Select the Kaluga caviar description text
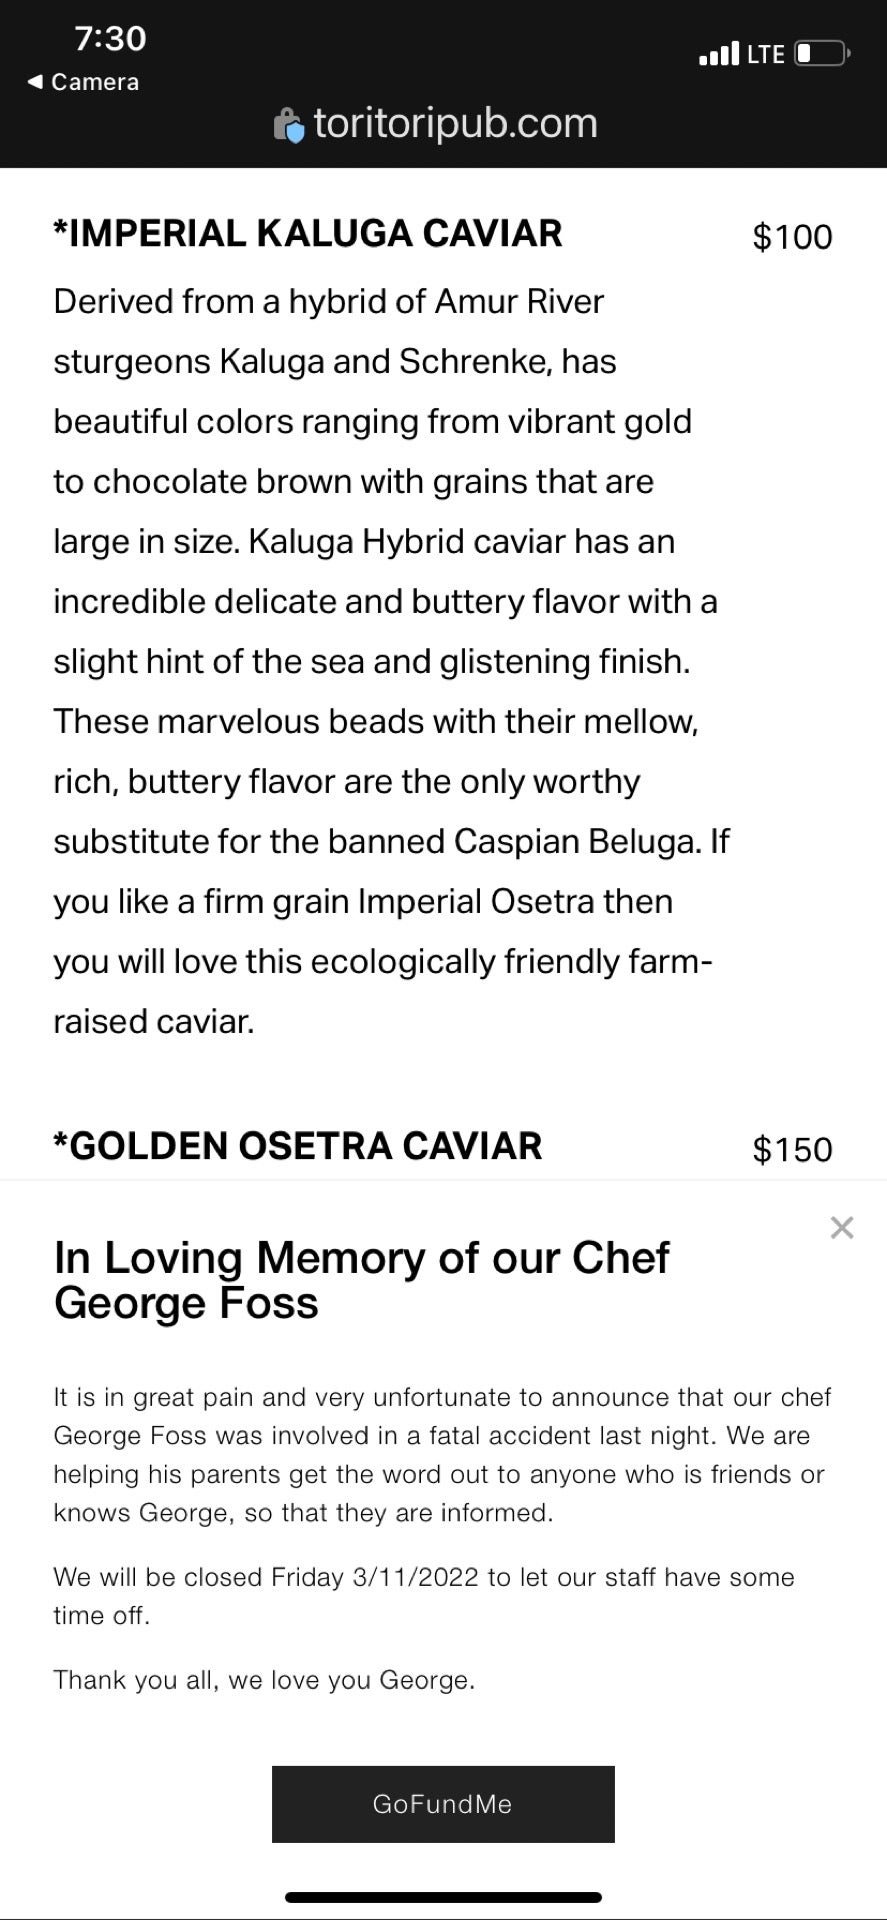The image size is (887, 1920). 390,660
